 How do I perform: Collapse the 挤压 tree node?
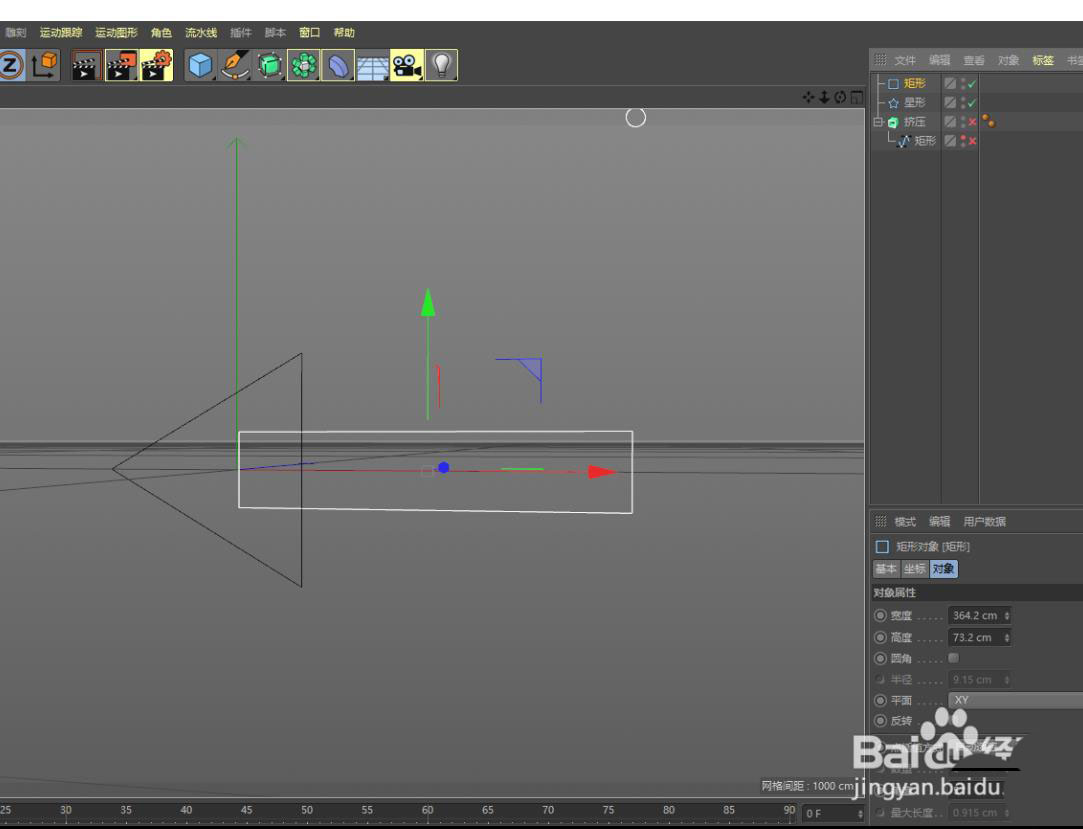click(x=878, y=122)
